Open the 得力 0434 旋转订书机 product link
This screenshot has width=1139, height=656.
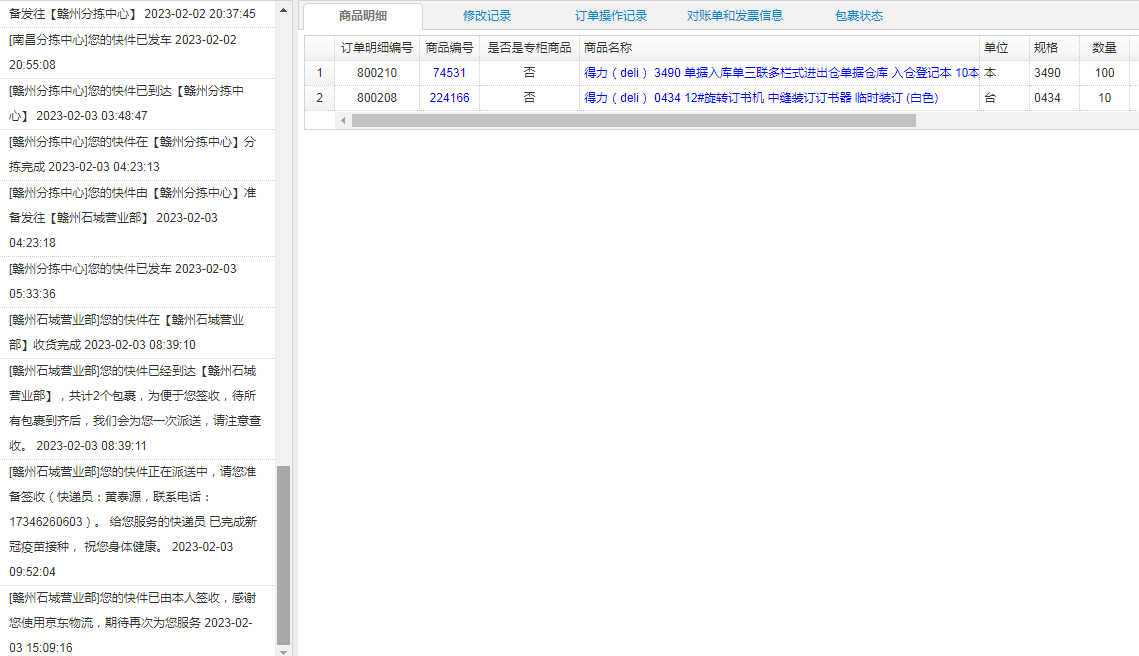[761, 97]
